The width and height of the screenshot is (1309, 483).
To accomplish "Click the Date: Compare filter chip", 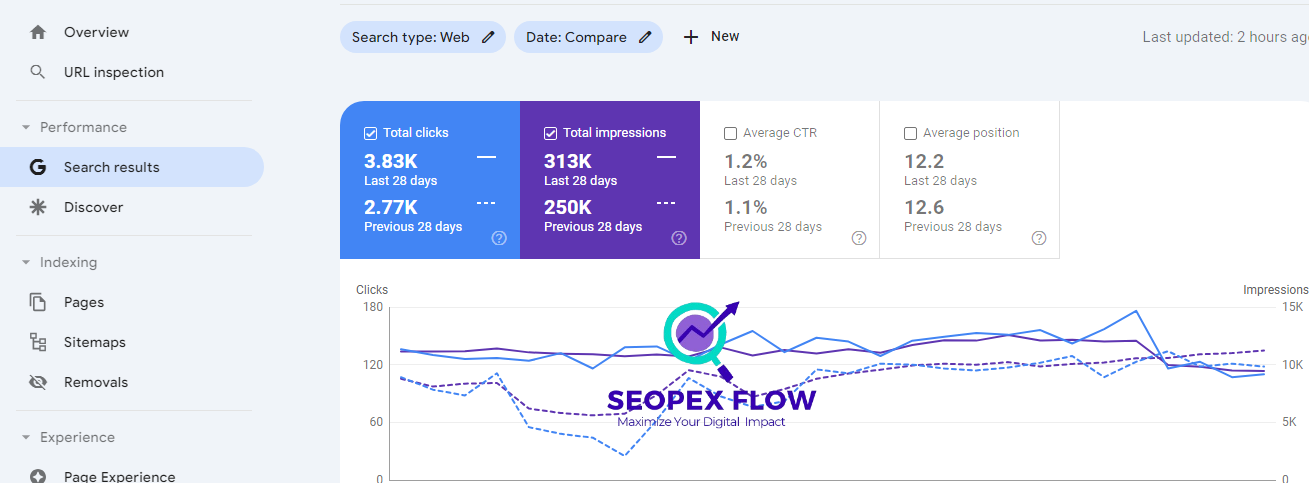I will [x=588, y=37].
